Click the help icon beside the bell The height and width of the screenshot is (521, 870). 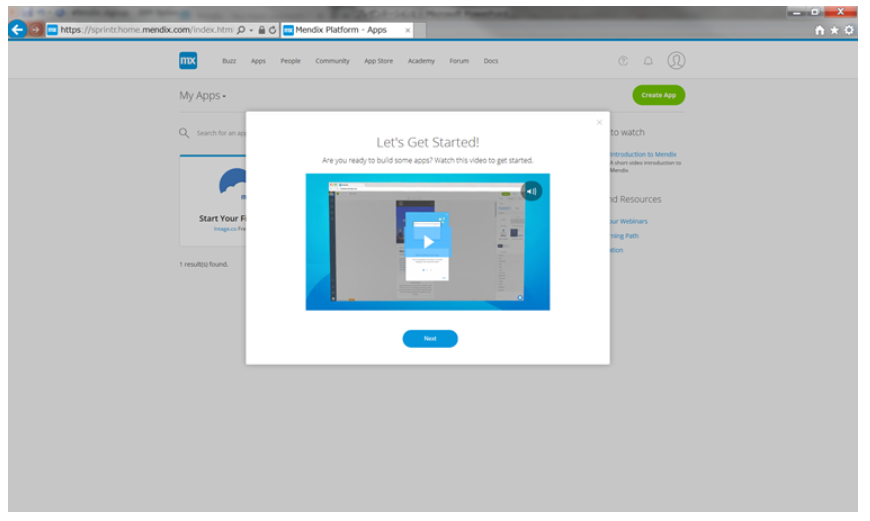pos(623,61)
